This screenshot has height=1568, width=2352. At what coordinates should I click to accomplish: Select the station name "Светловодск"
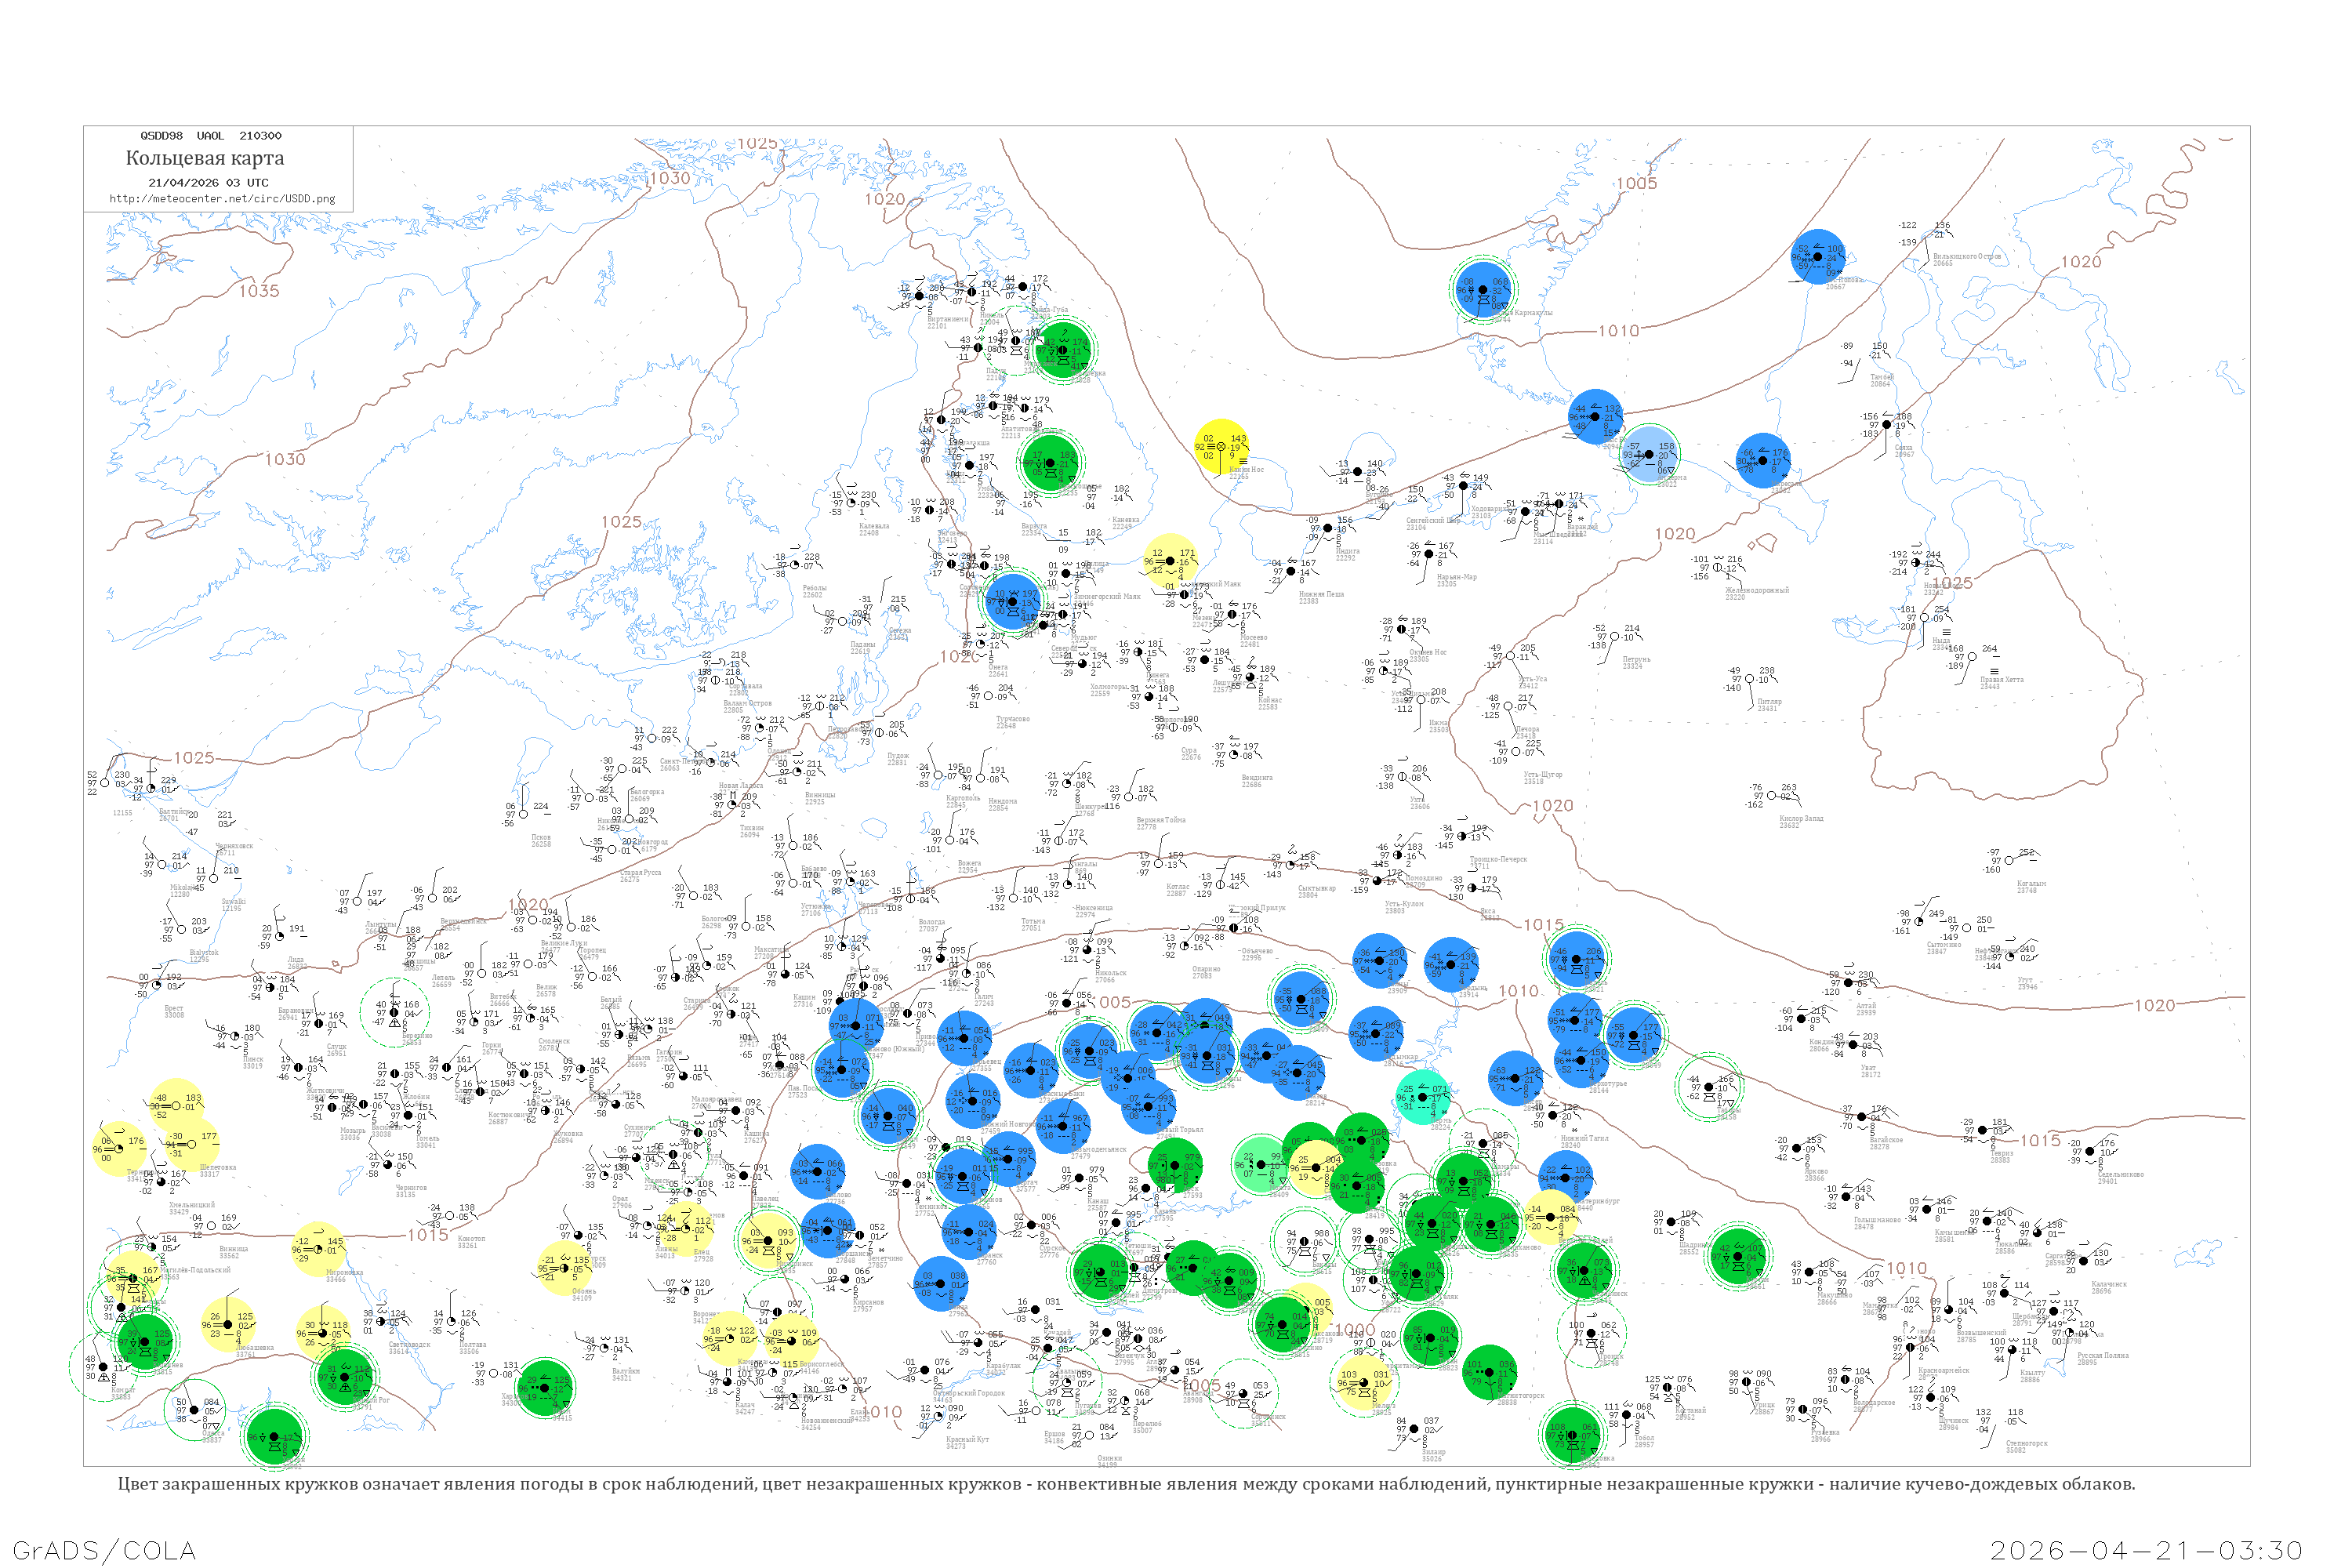[x=410, y=1345]
